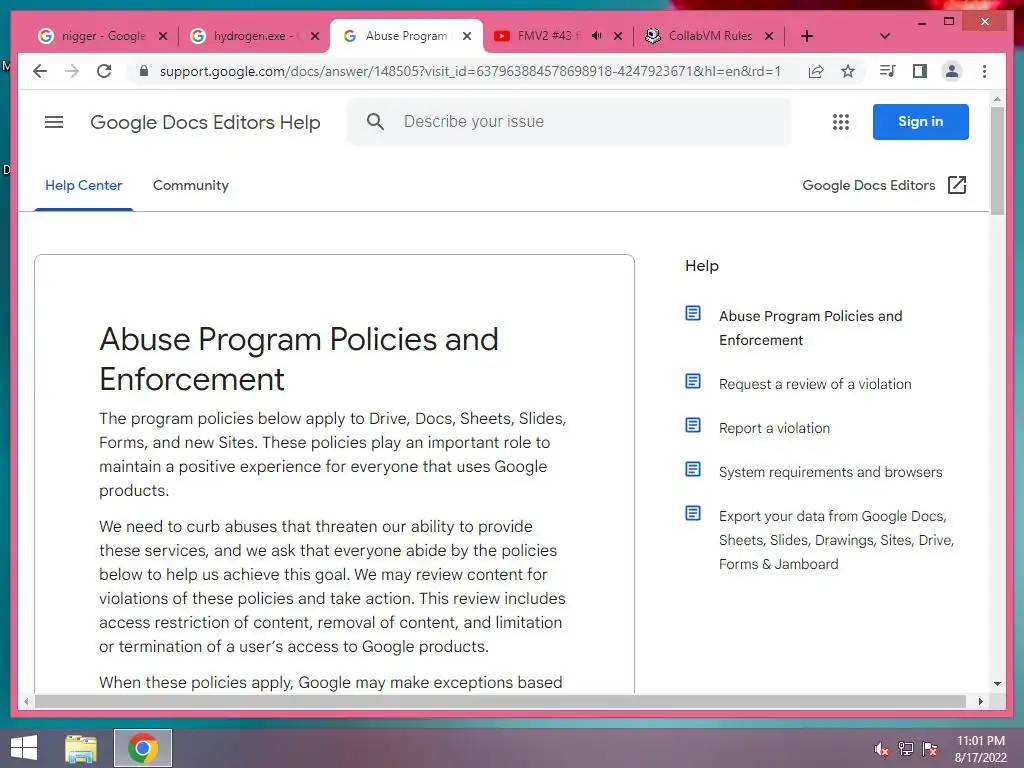Image resolution: width=1024 pixels, height=768 pixels.
Task: Focus the Describe your issue field
Action: click(569, 121)
